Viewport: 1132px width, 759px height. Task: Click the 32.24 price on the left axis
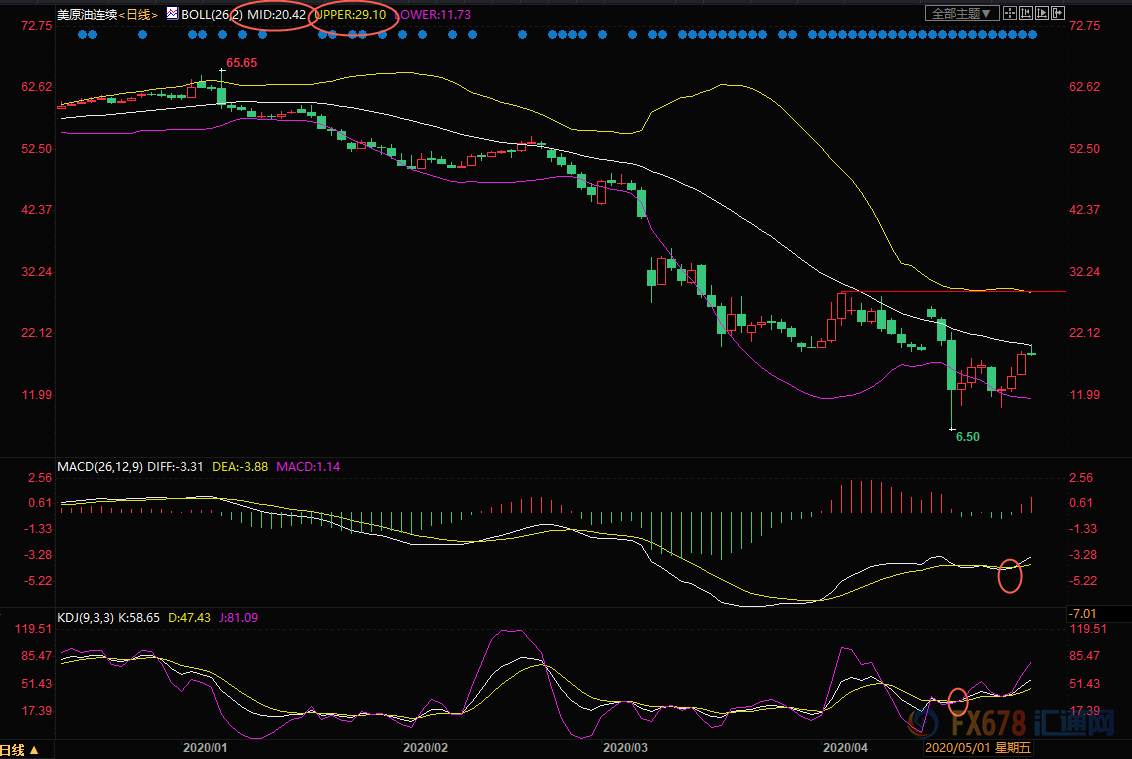(x=37, y=272)
